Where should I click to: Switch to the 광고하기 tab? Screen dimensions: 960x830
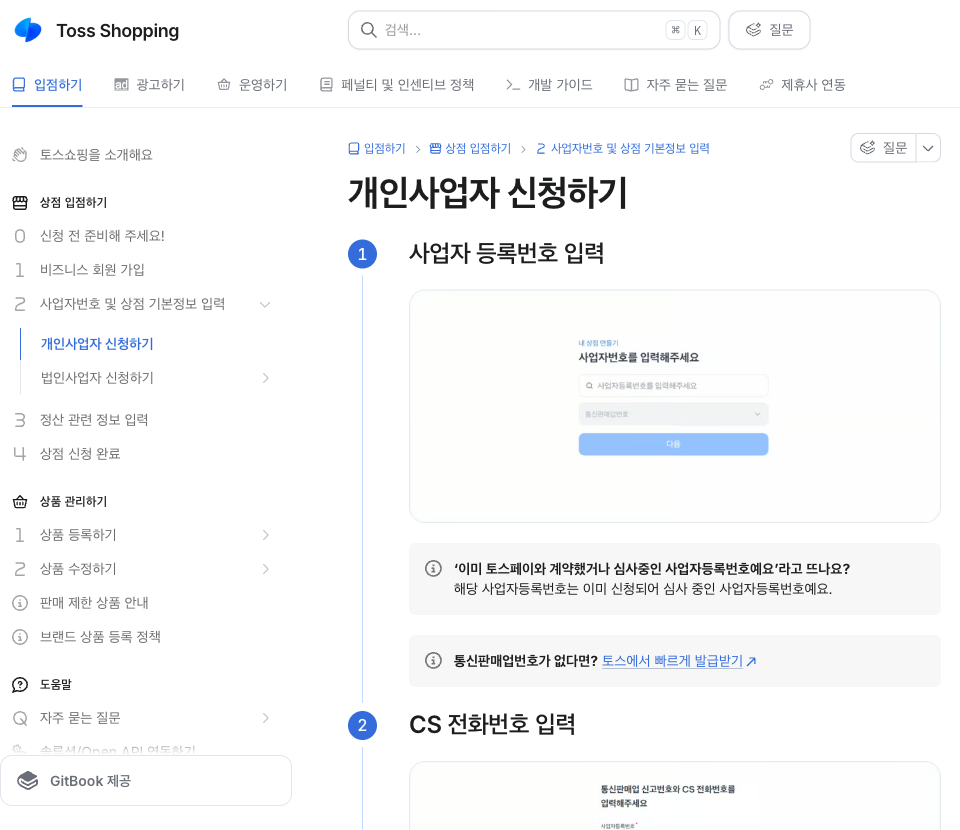pyautogui.click(x=149, y=84)
